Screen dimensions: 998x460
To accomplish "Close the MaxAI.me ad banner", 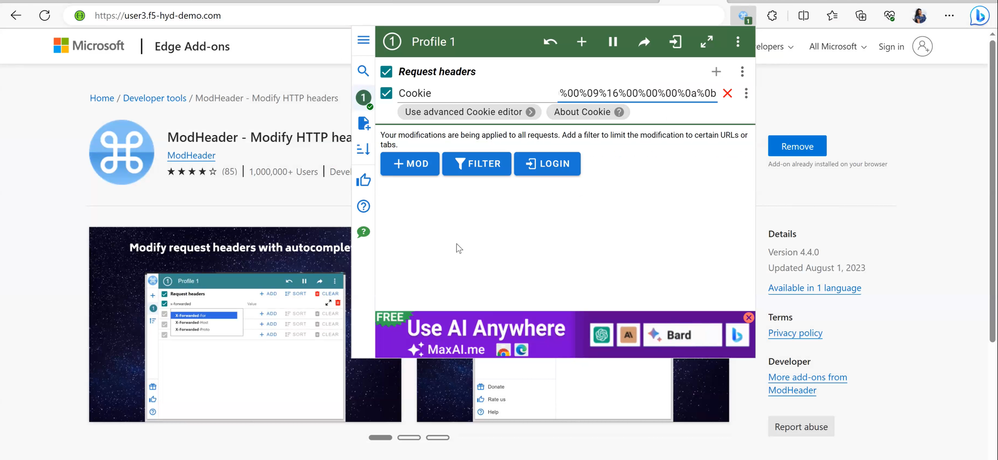I will pyautogui.click(x=748, y=317).
